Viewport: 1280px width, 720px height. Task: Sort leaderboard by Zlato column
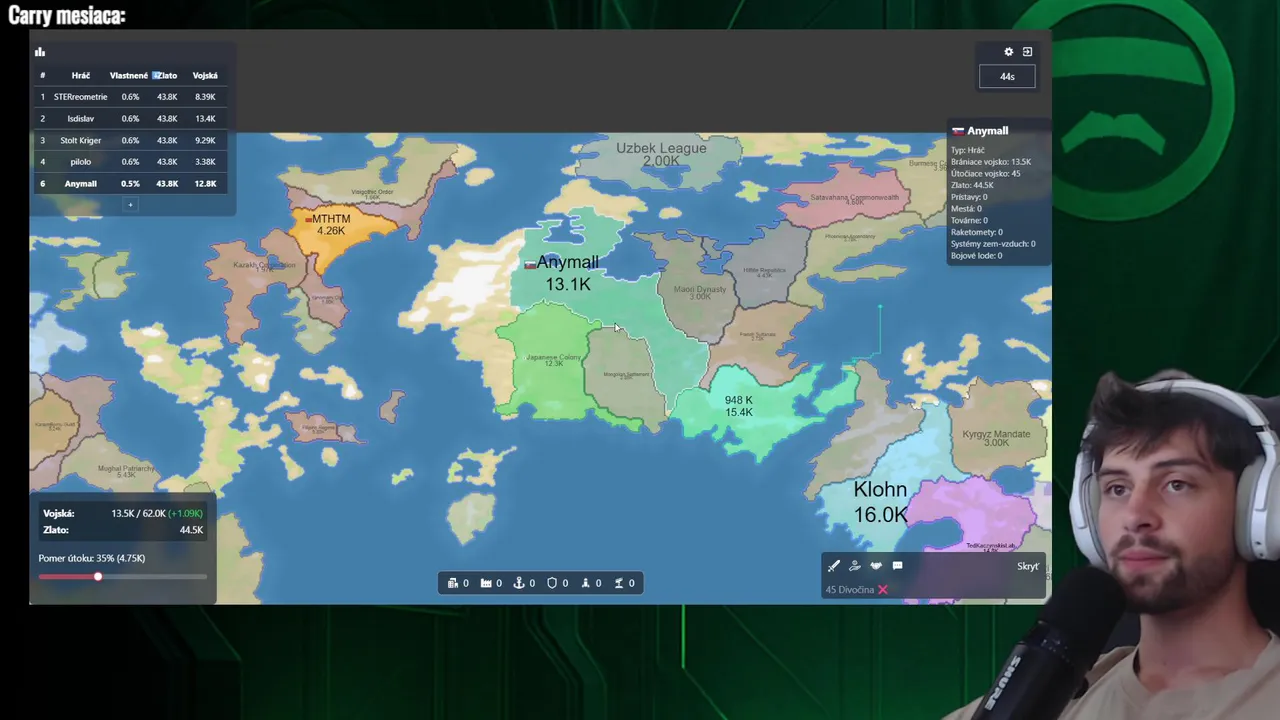[165, 76]
